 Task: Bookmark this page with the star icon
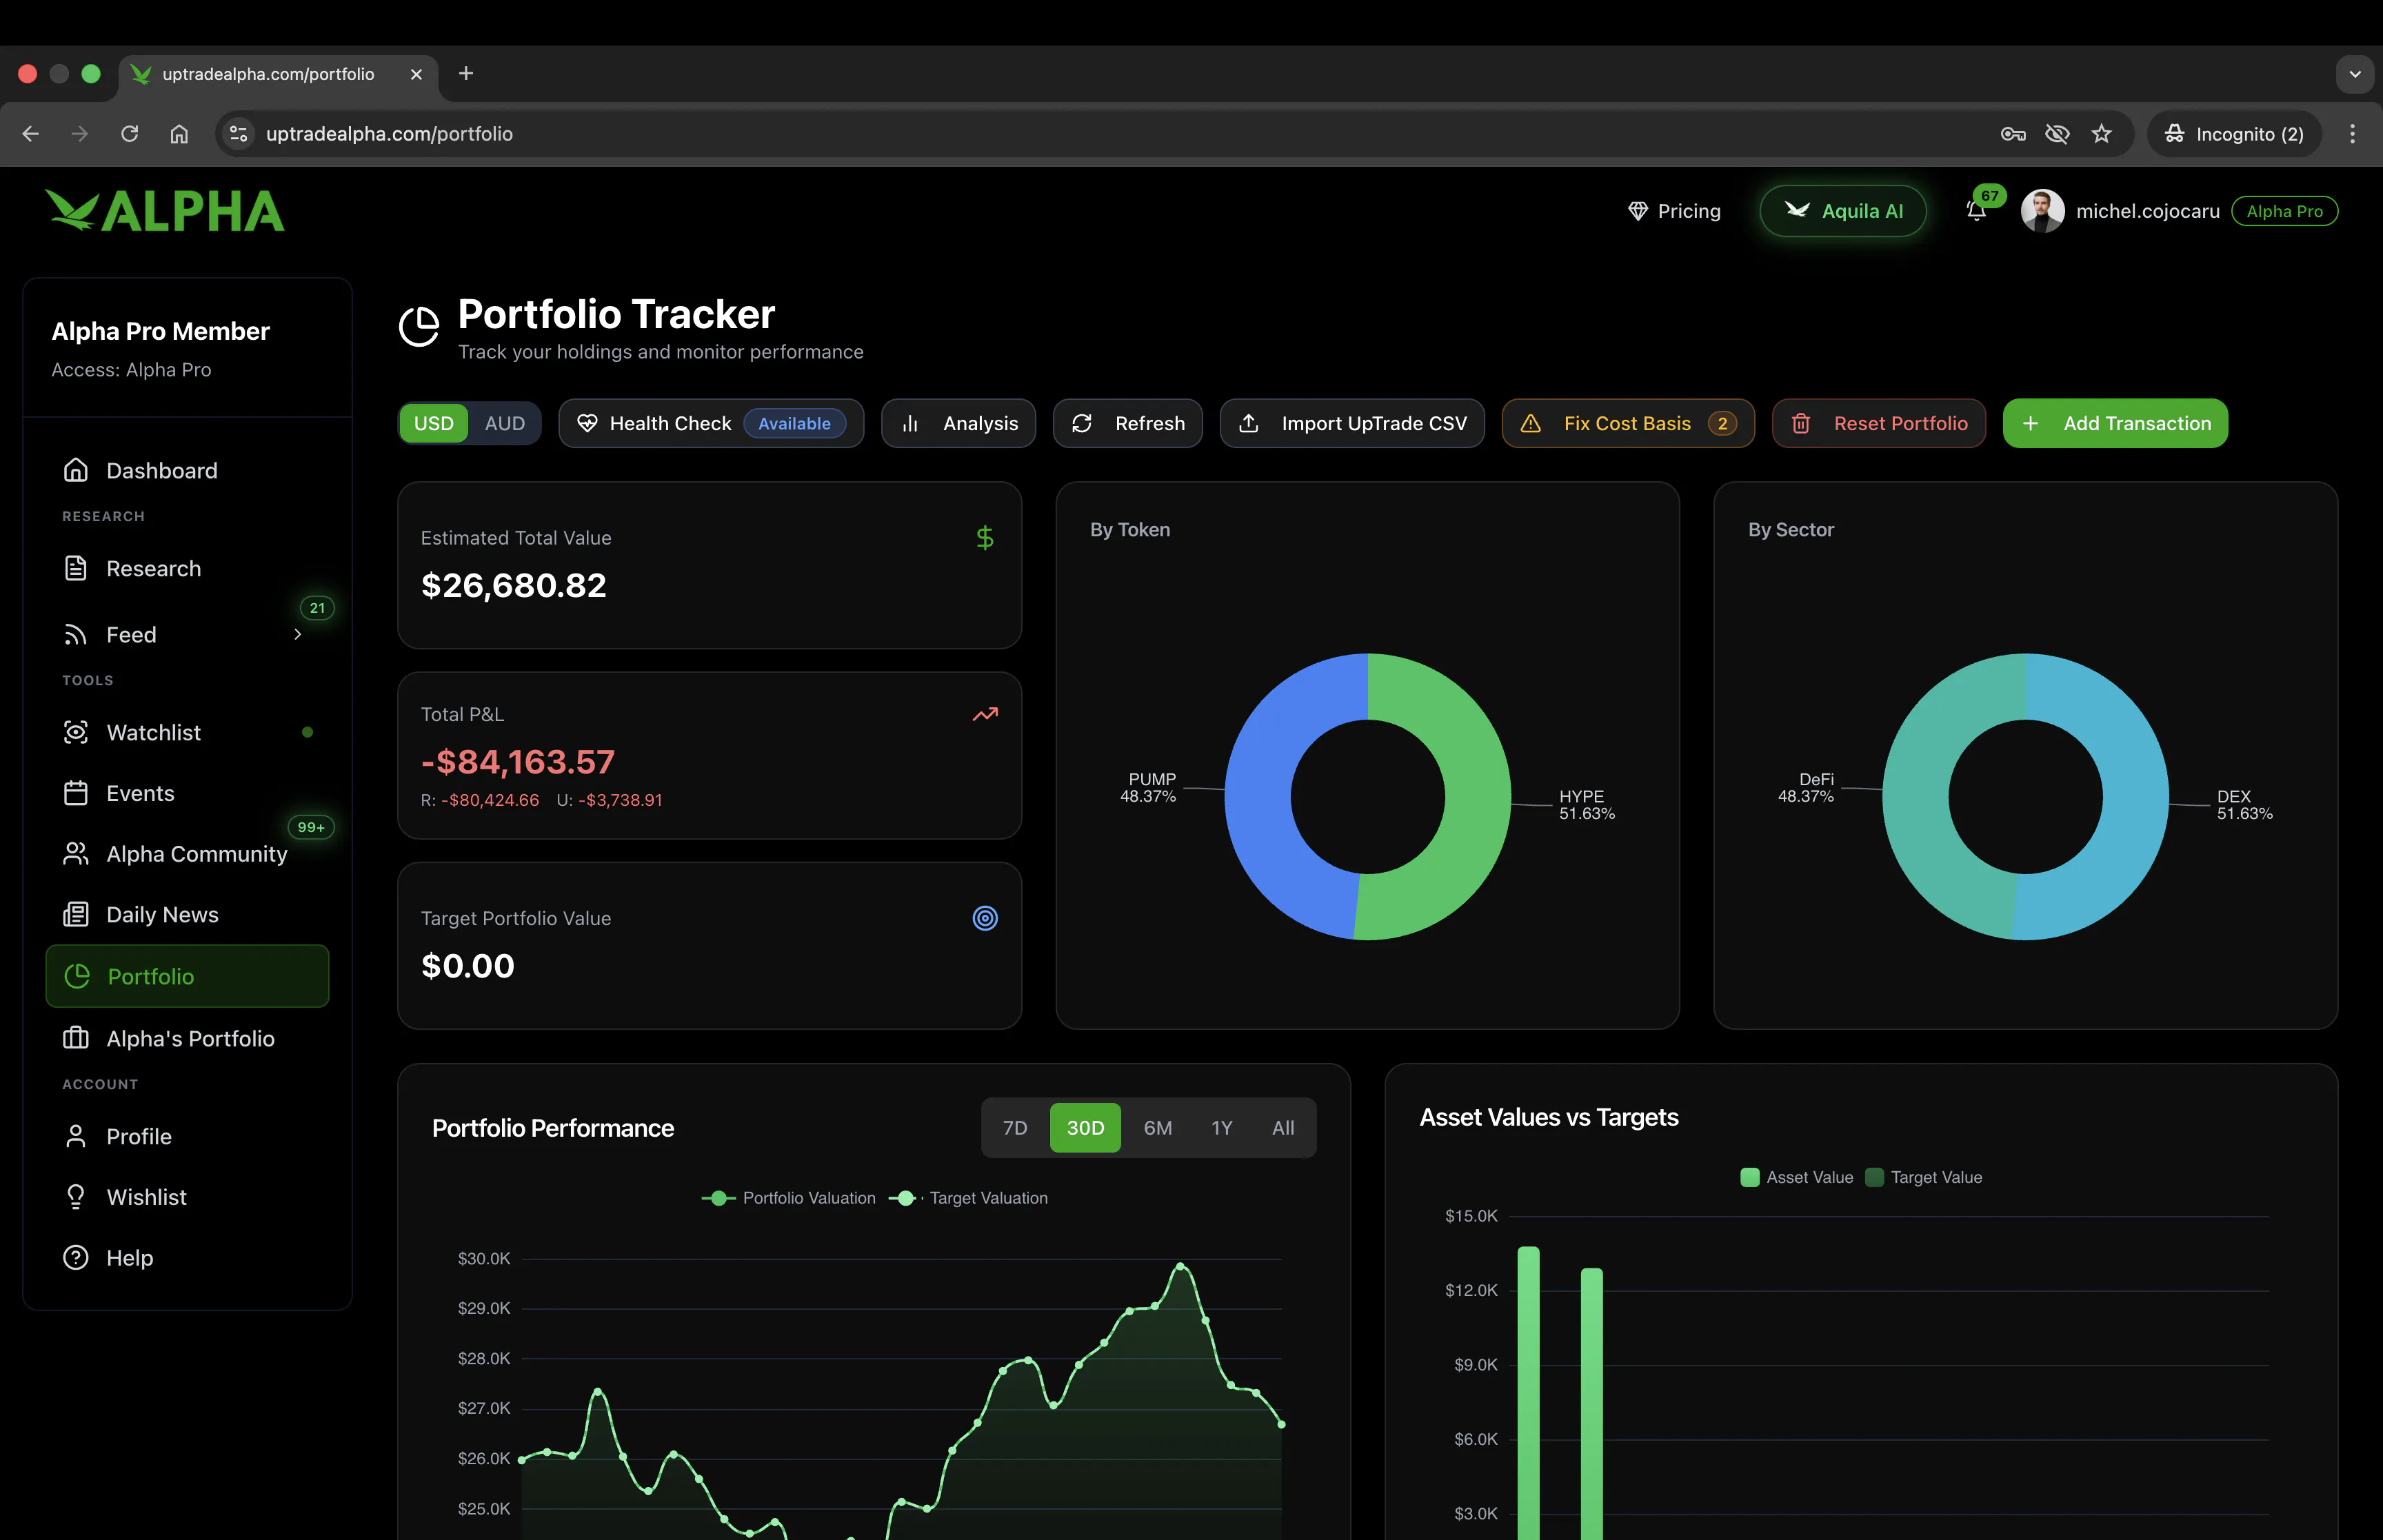(2102, 133)
